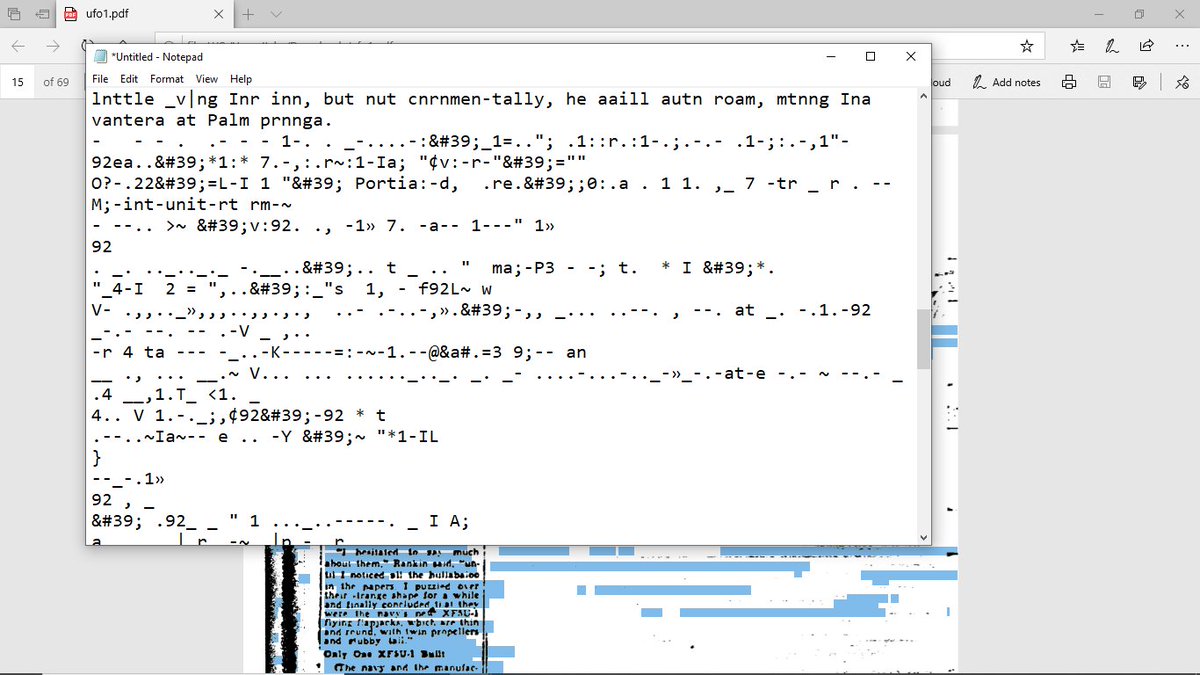The image size is (1200, 675).
Task: Open the tabs you've set aside in Edge
Action: (x=15, y=15)
